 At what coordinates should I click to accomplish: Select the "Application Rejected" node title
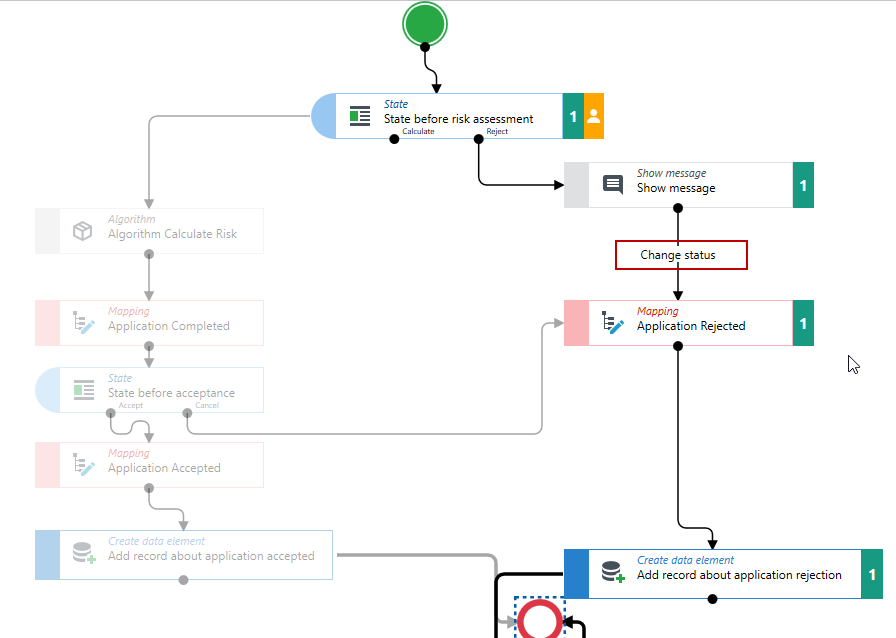click(691, 326)
